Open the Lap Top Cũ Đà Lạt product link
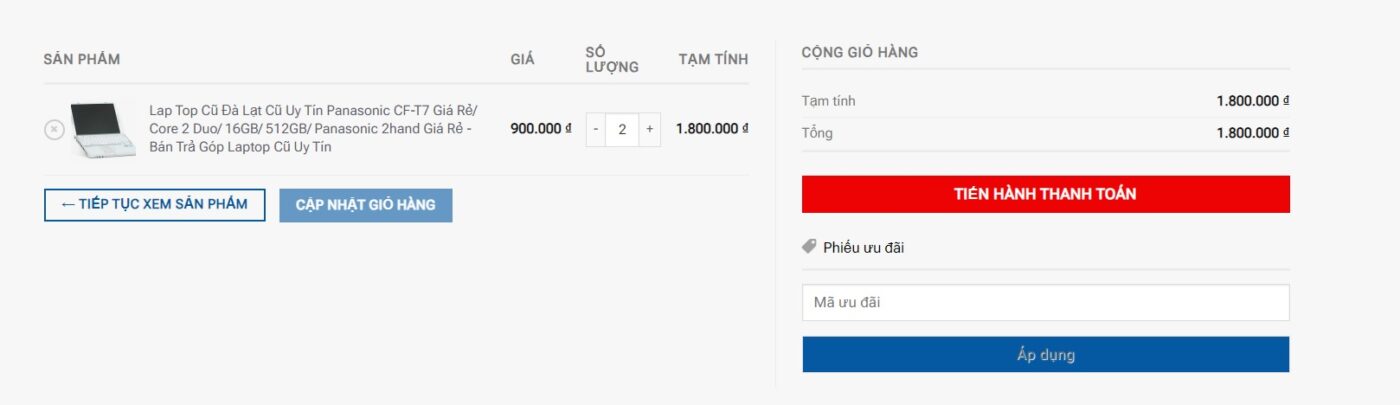Image resolution: width=1400 pixels, height=405 pixels. [x=313, y=129]
